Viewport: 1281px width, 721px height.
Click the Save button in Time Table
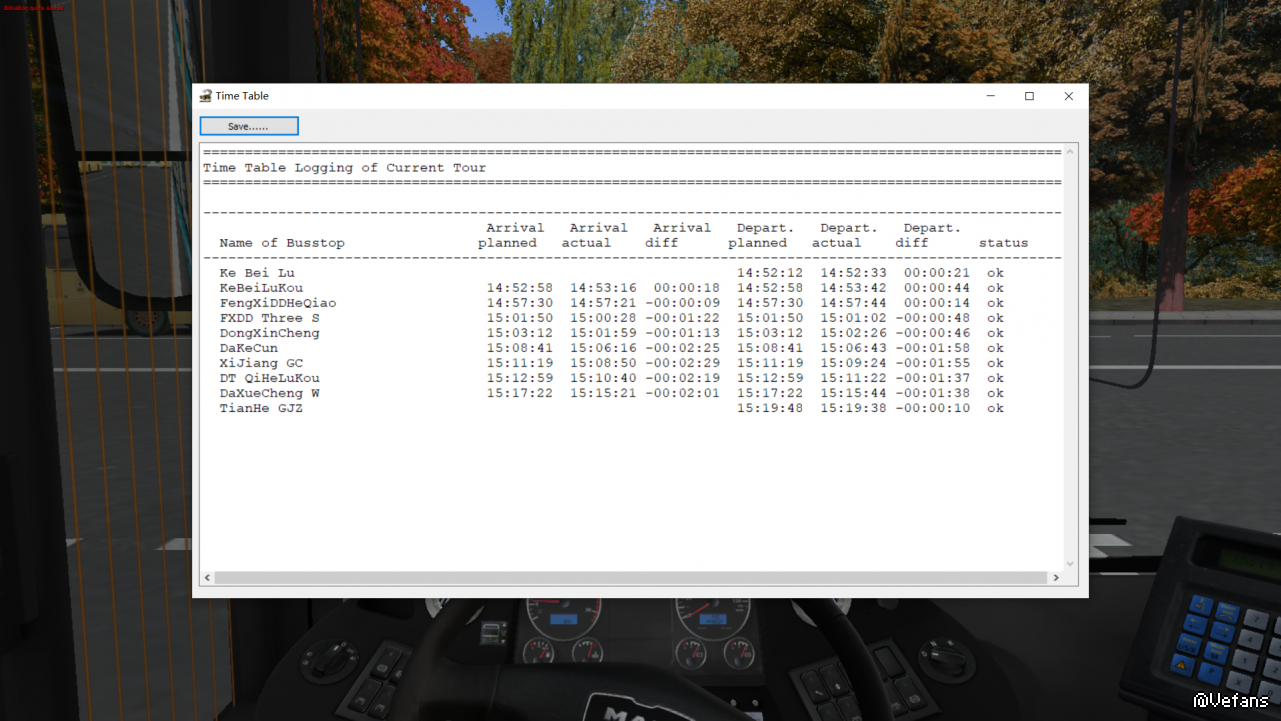point(249,126)
